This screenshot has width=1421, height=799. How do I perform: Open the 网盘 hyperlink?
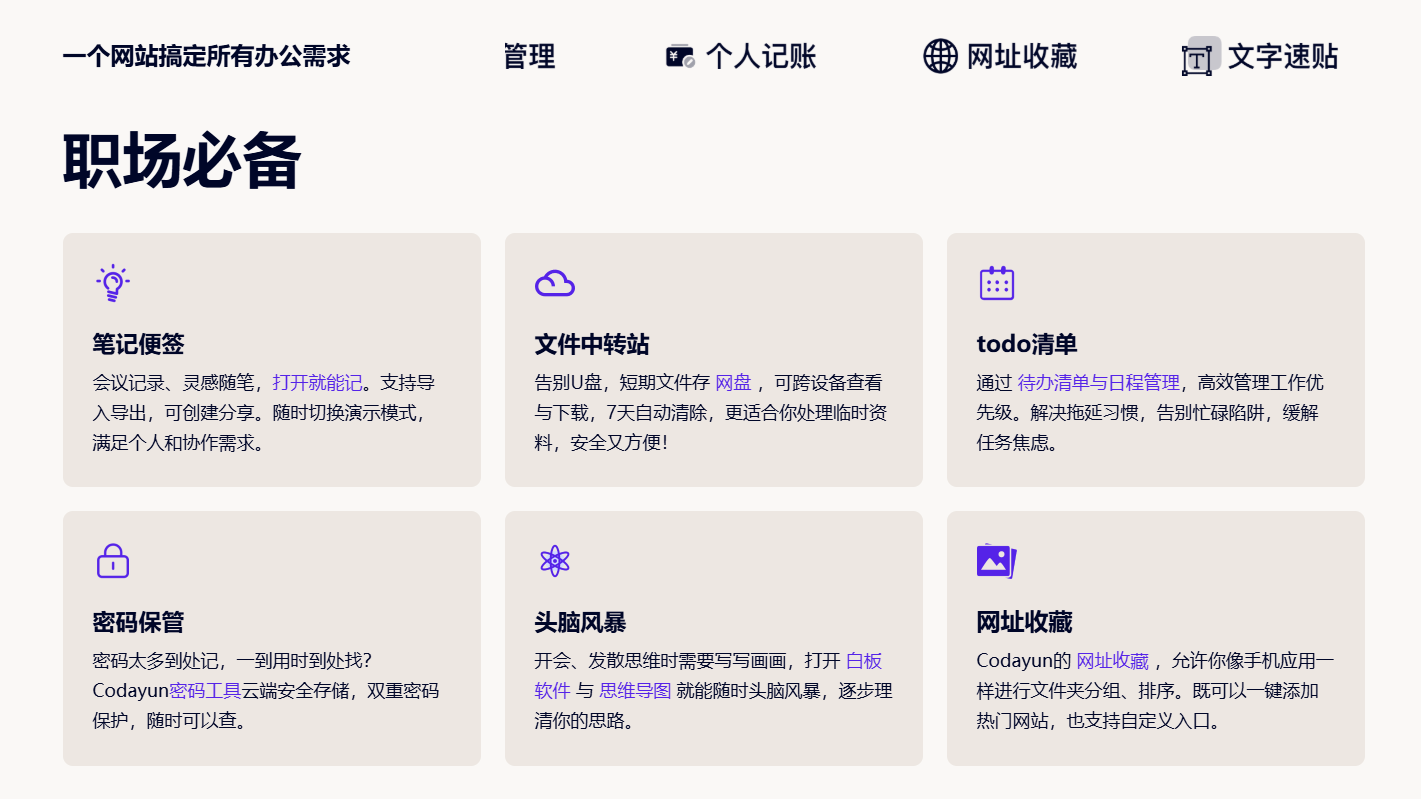pos(733,383)
